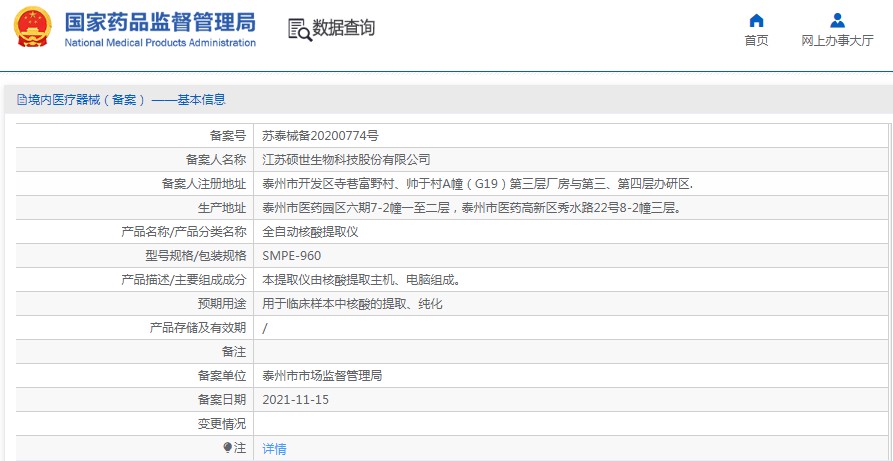Open the 详情 details link
The width and height of the screenshot is (893, 461).
coord(275,448)
